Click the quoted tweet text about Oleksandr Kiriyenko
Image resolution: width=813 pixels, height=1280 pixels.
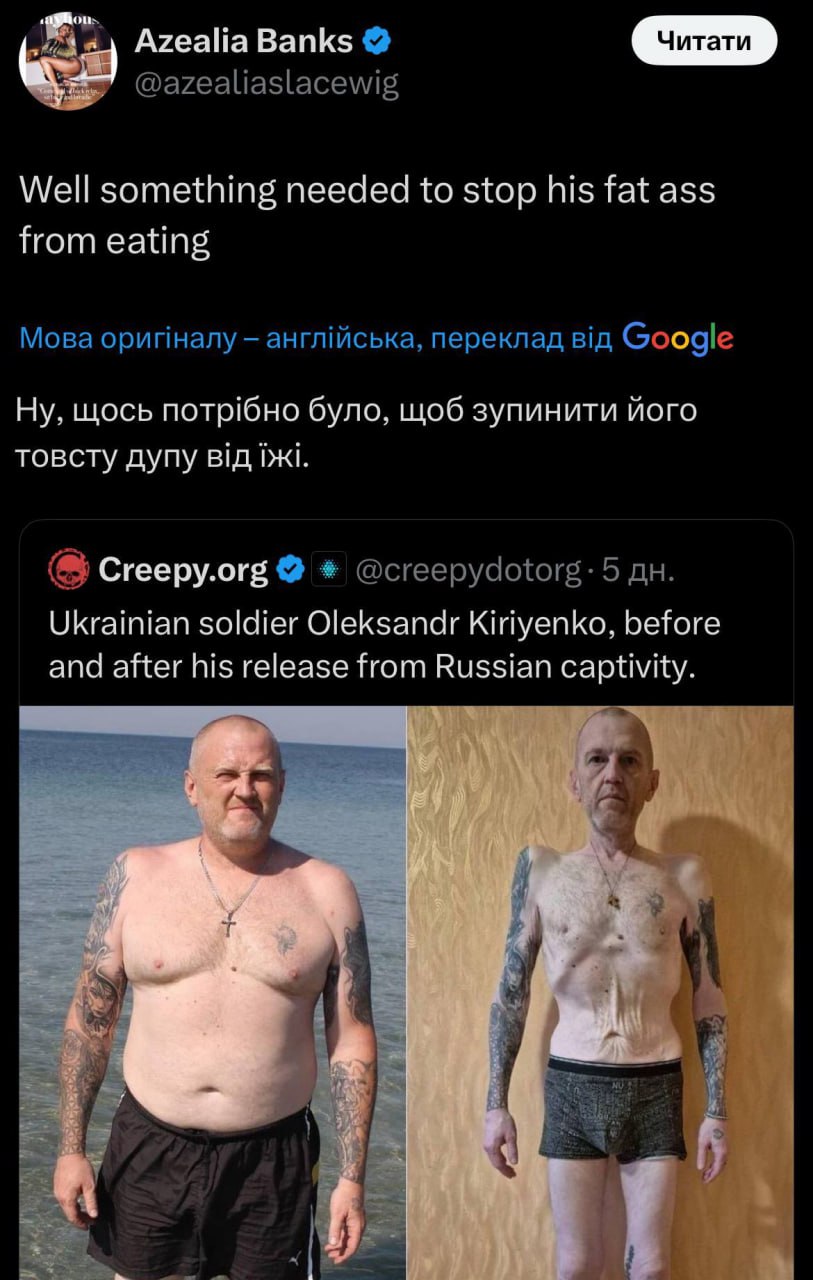click(x=384, y=645)
